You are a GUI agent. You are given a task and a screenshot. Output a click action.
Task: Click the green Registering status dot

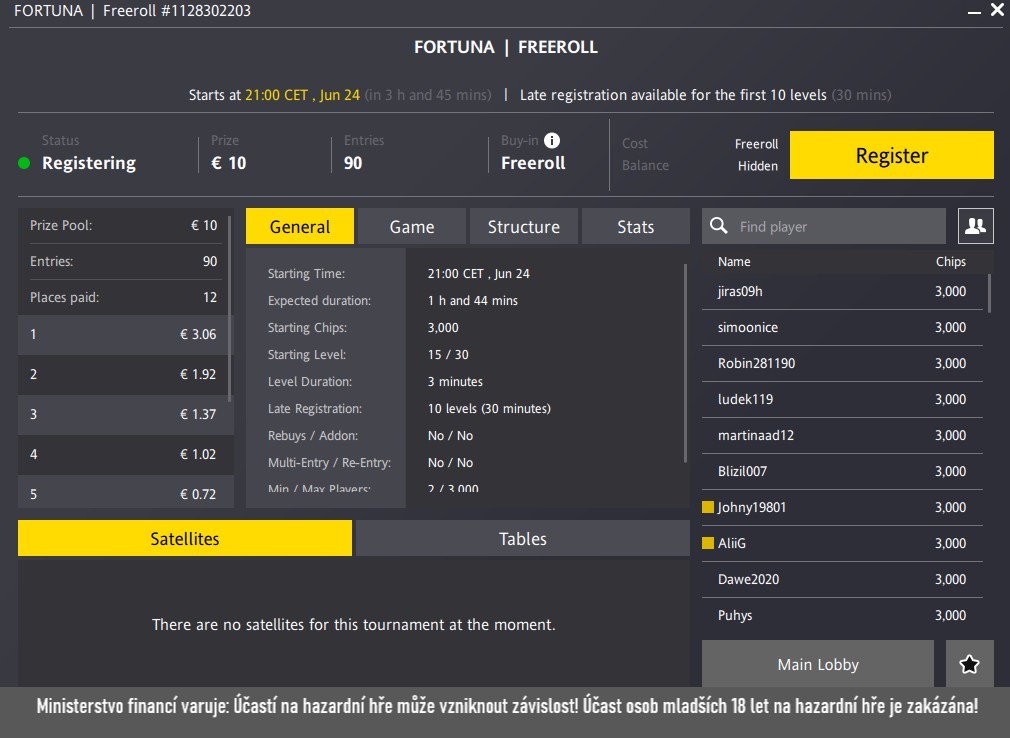pyautogui.click(x=24, y=161)
